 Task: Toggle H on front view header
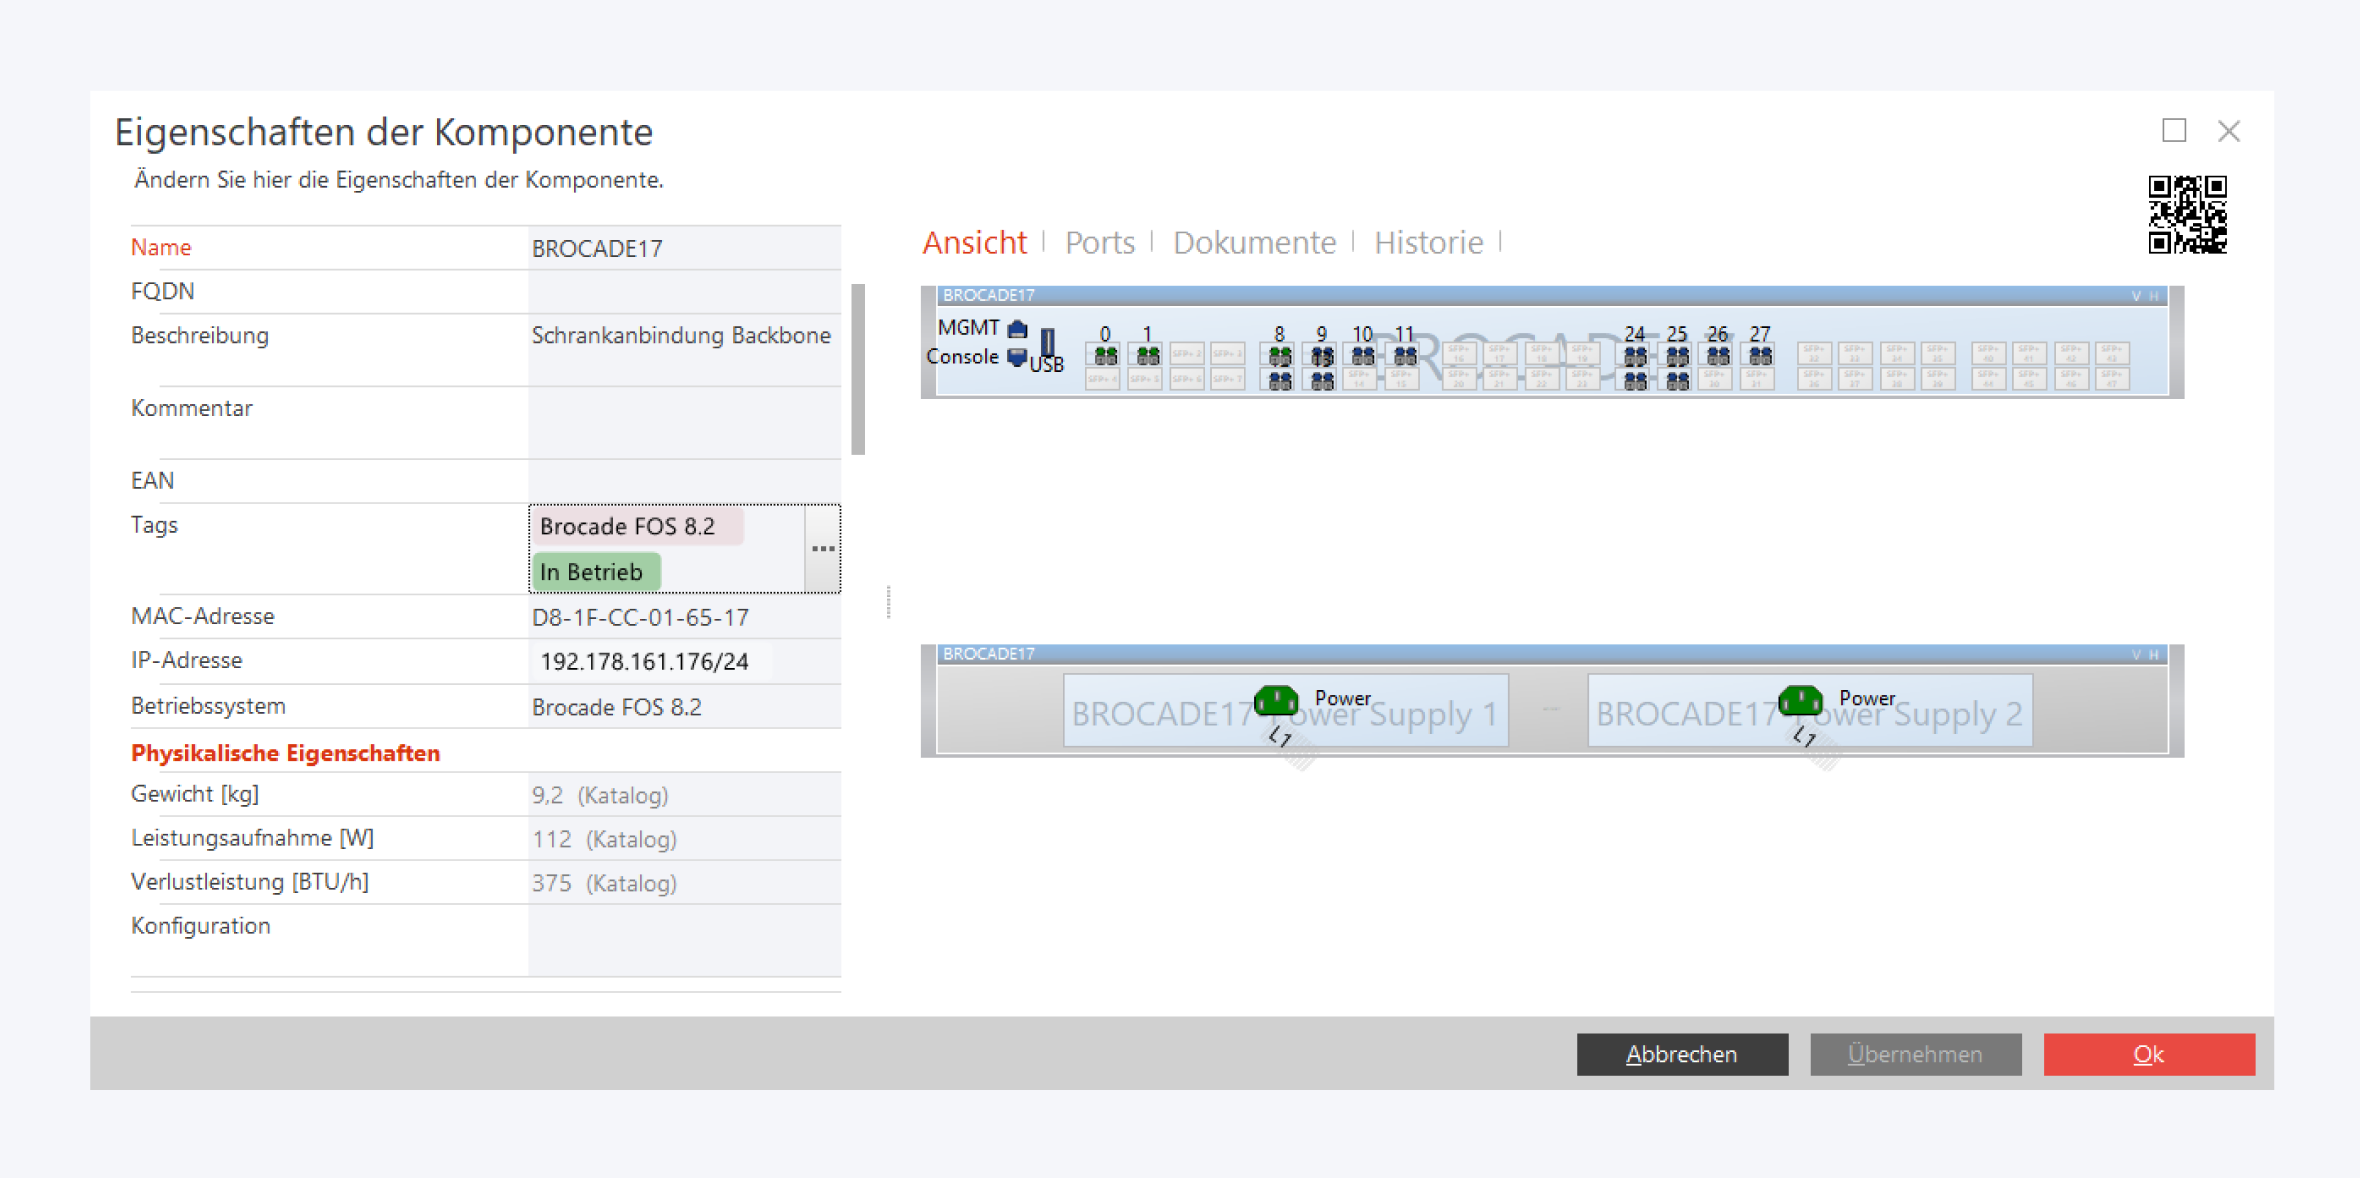point(2154,296)
